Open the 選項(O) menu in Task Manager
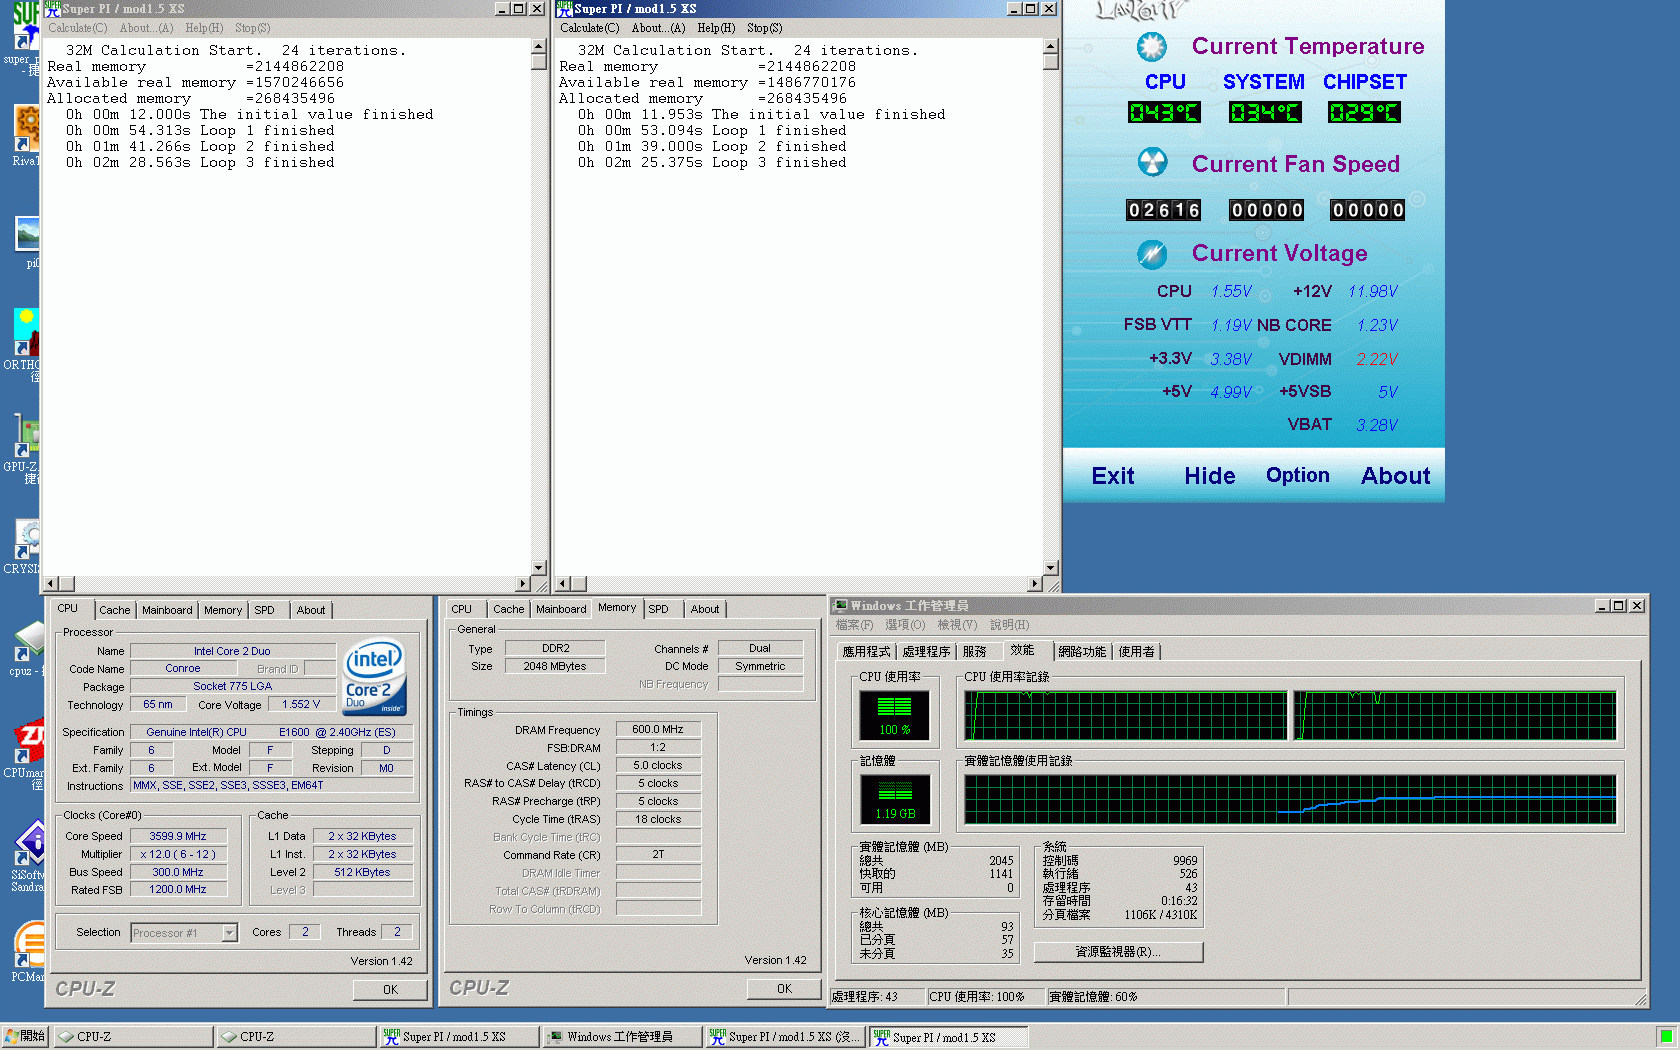The image size is (1680, 1050). (905, 625)
